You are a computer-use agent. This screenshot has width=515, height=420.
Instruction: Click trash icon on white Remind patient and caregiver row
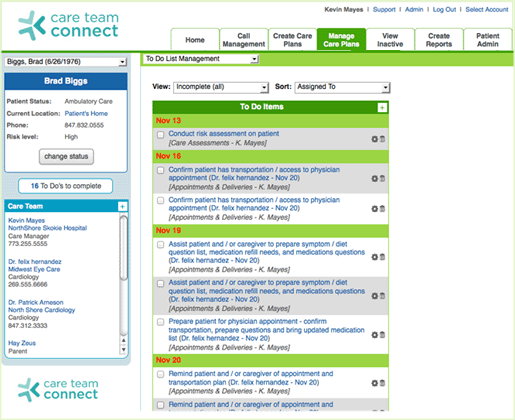pyautogui.click(x=382, y=383)
